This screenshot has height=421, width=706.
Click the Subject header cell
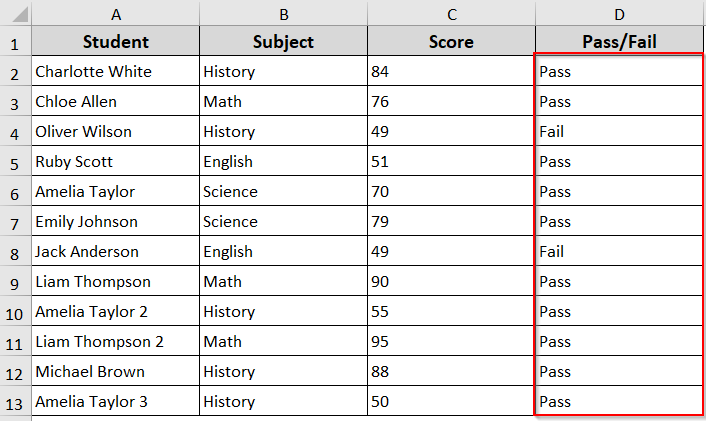[284, 42]
